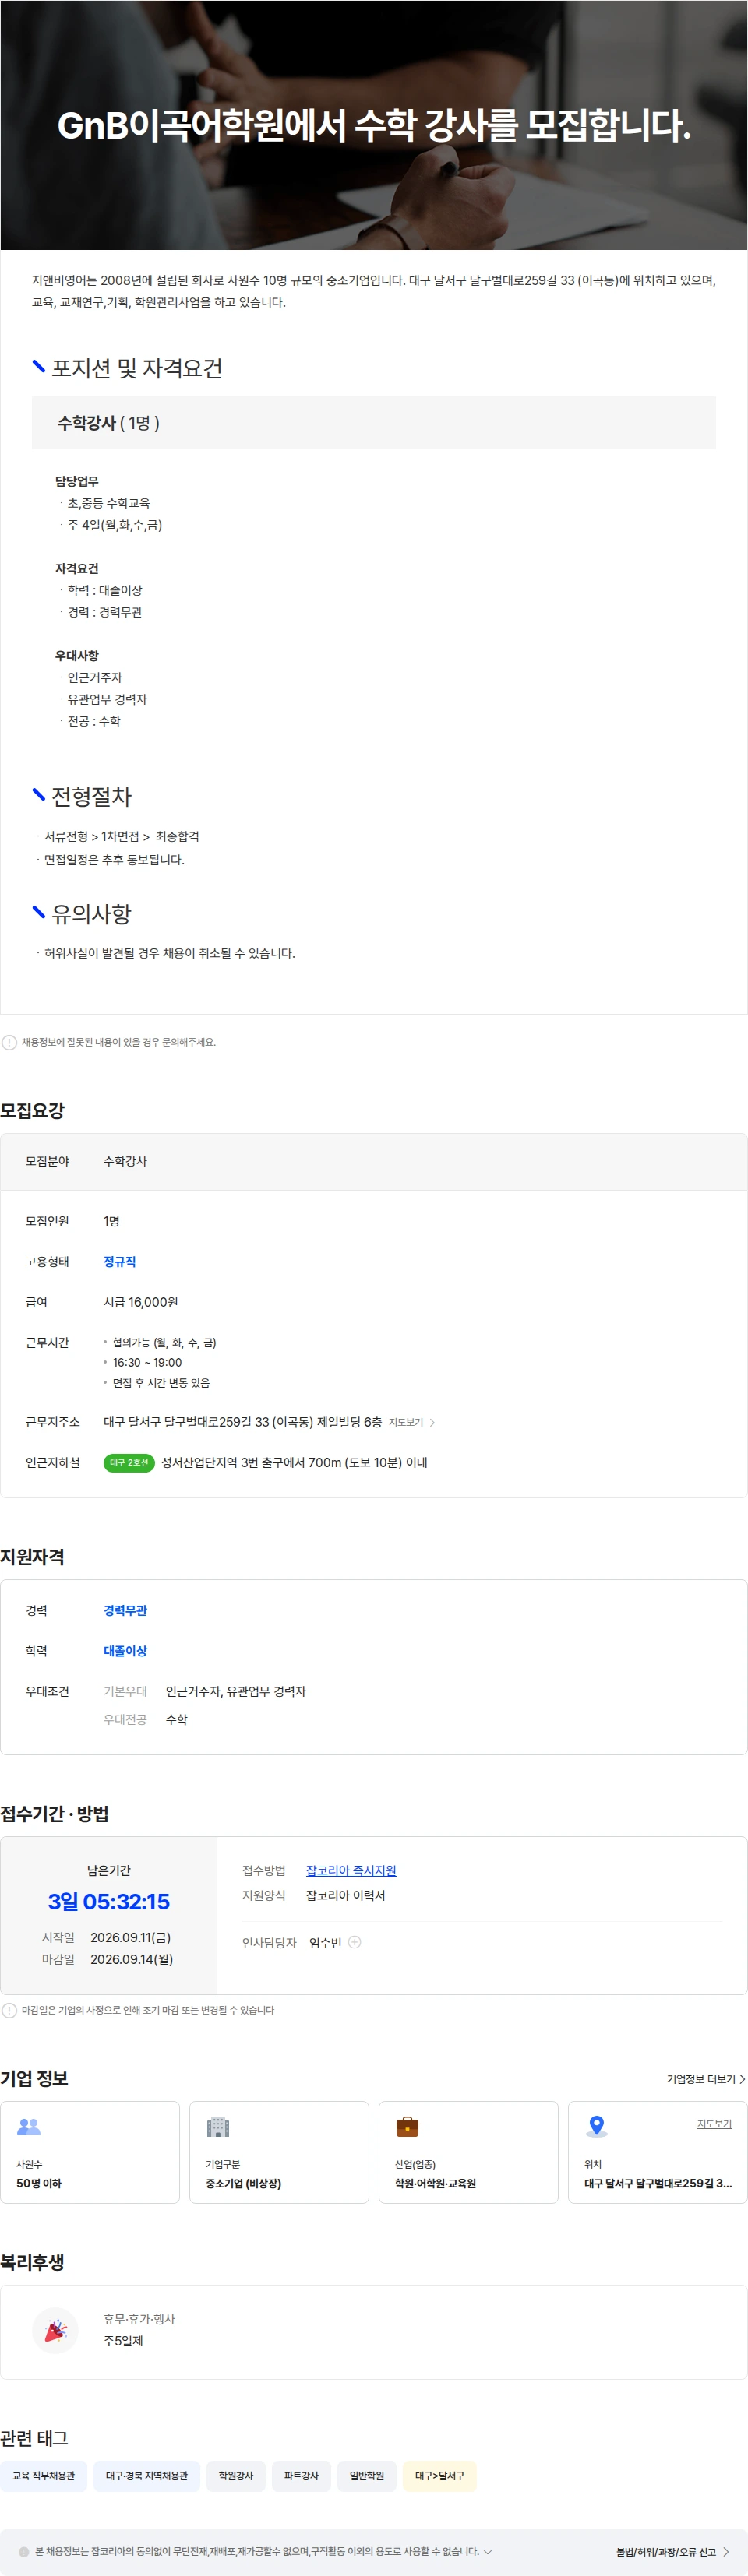Click the 대졸이상 education text
The width and height of the screenshot is (748, 2576).
pyautogui.click(x=125, y=1651)
